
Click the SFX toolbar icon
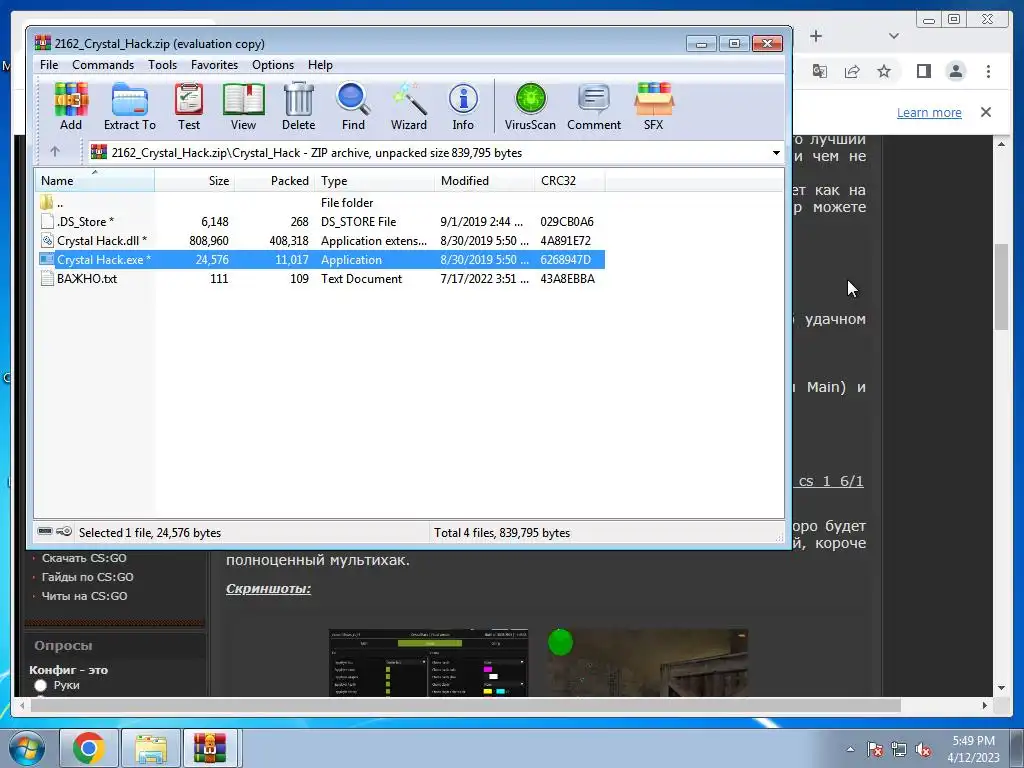(654, 106)
